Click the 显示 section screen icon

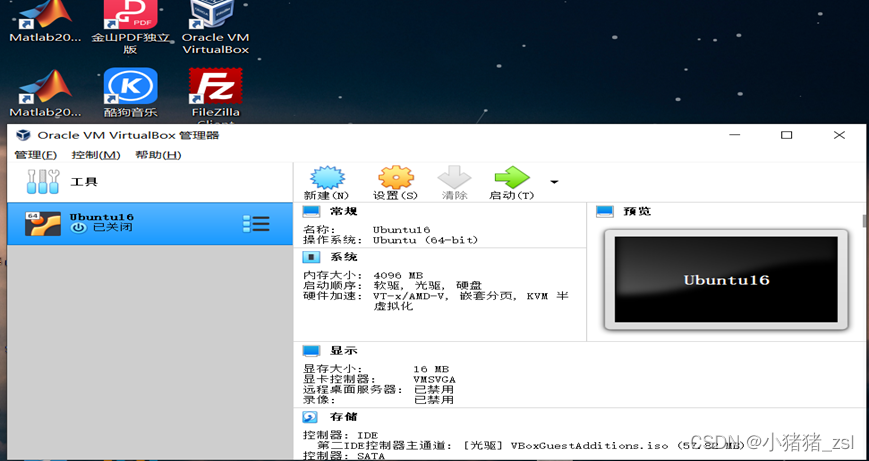[x=311, y=351]
